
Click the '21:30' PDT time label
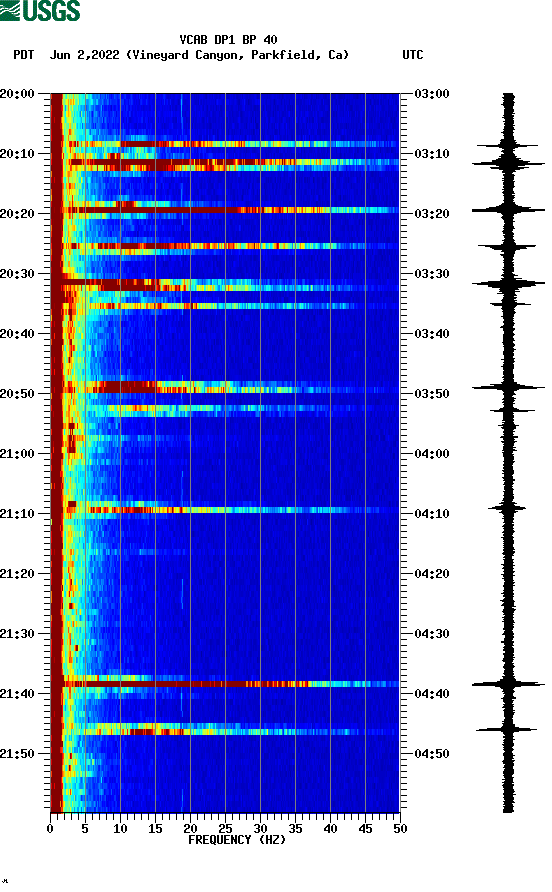[17, 634]
